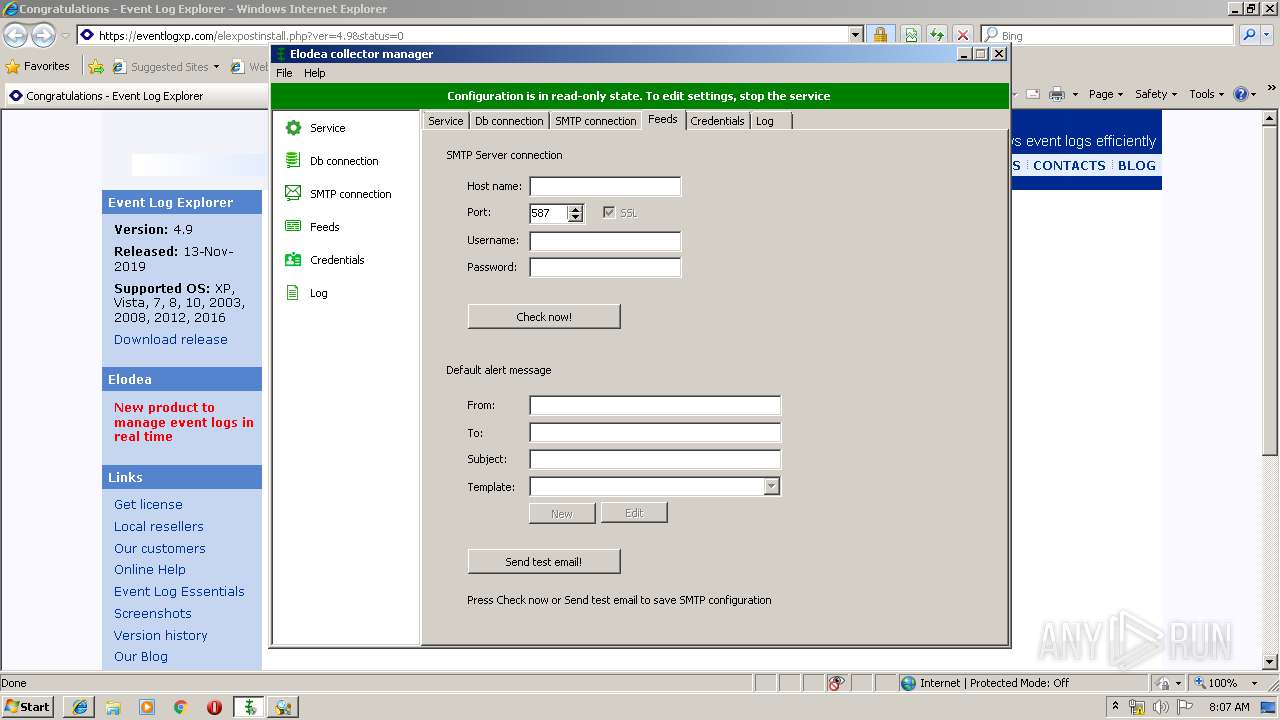The width and height of the screenshot is (1280, 720).
Task: Click the volume speaker tray icon
Action: (1160, 707)
